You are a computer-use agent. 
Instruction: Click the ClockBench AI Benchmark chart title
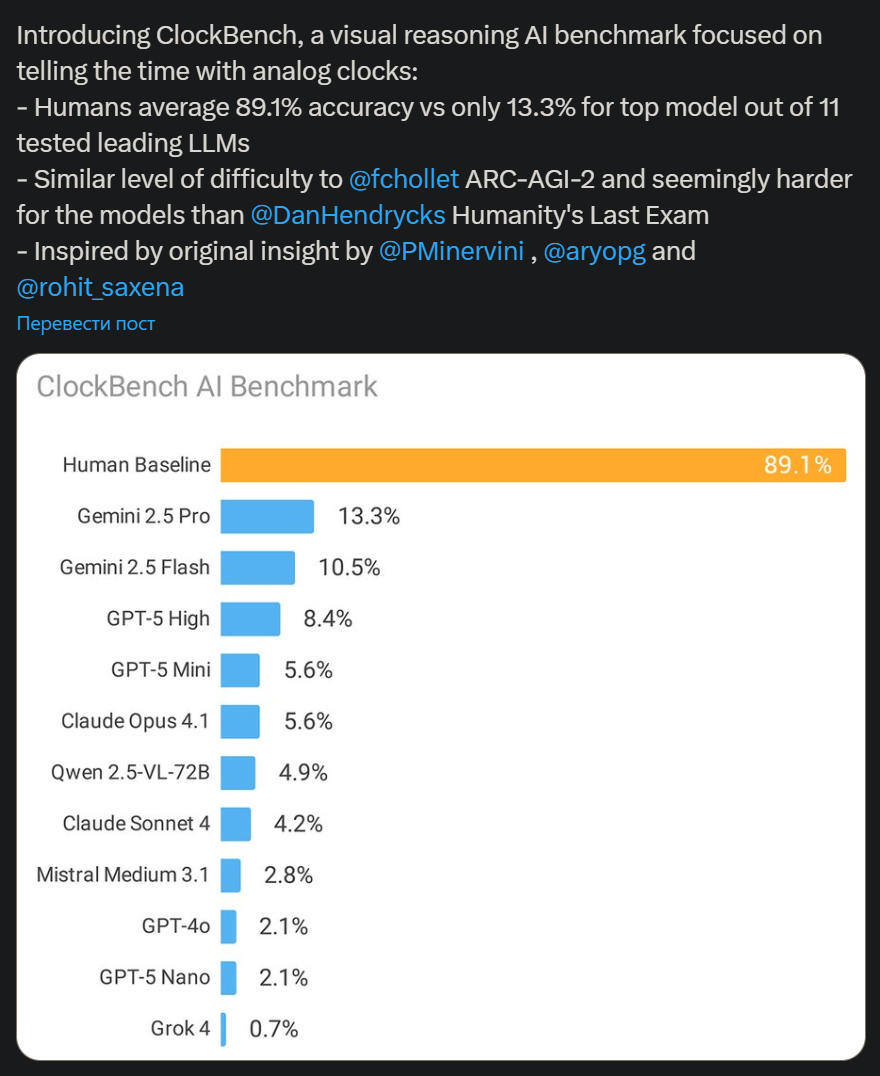tap(207, 386)
